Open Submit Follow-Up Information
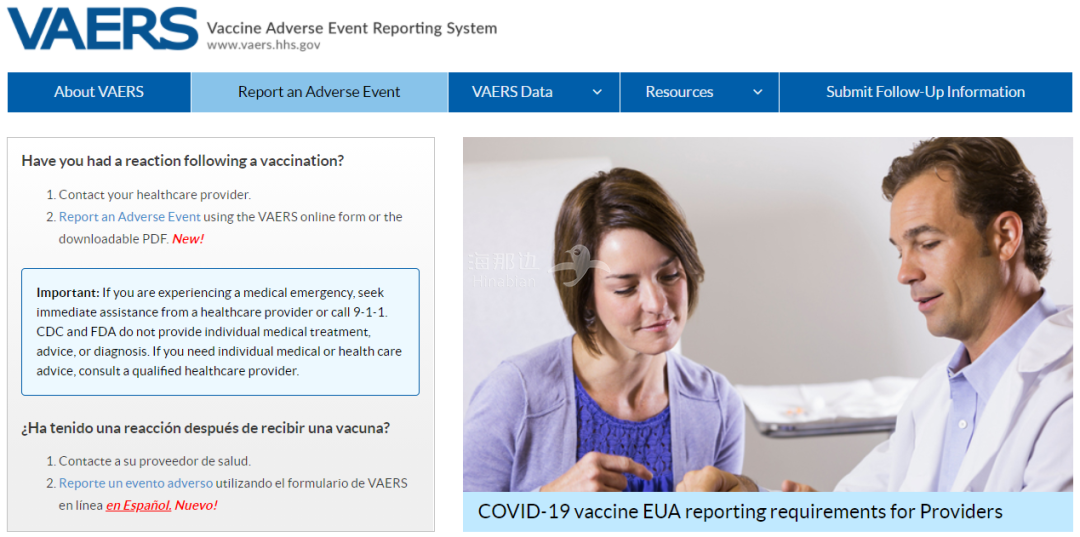This screenshot has height=537, width=1080. (x=926, y=92)
